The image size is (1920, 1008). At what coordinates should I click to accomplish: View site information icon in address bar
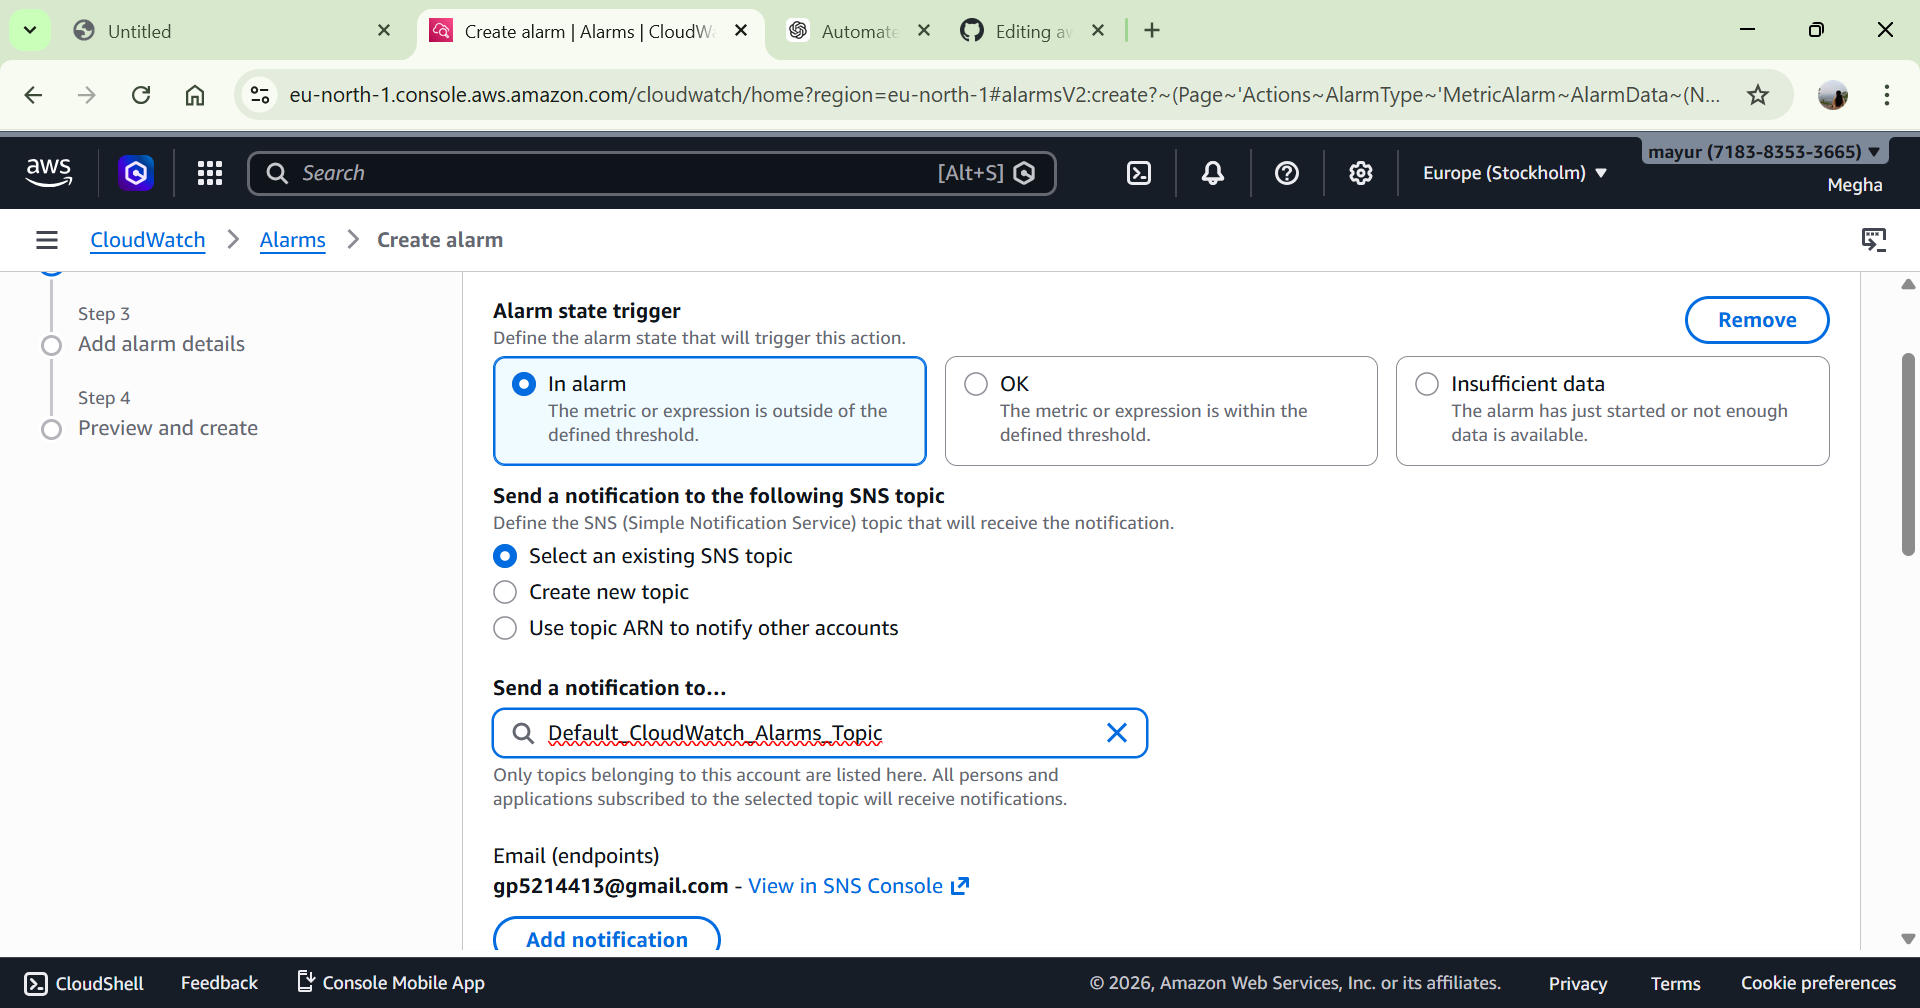tap(260, 95)
